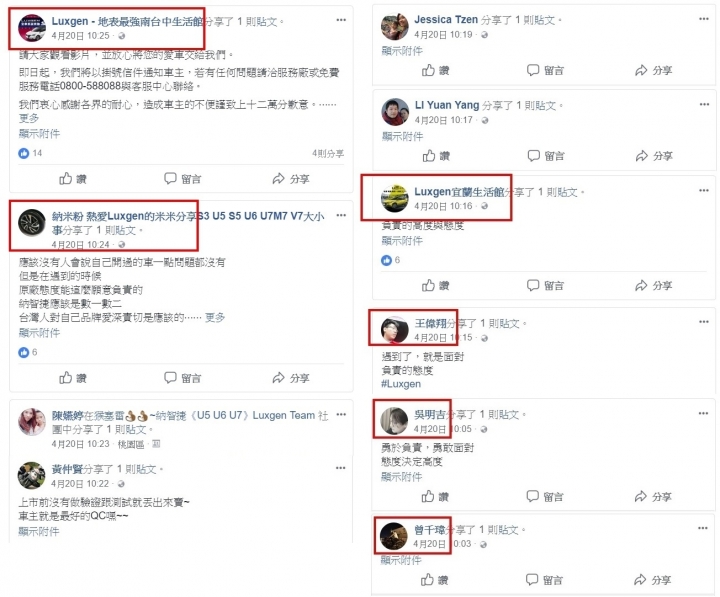Like the LI Yuan Yang post
Viewport: 720px width, 597px height.
(436, 156)
